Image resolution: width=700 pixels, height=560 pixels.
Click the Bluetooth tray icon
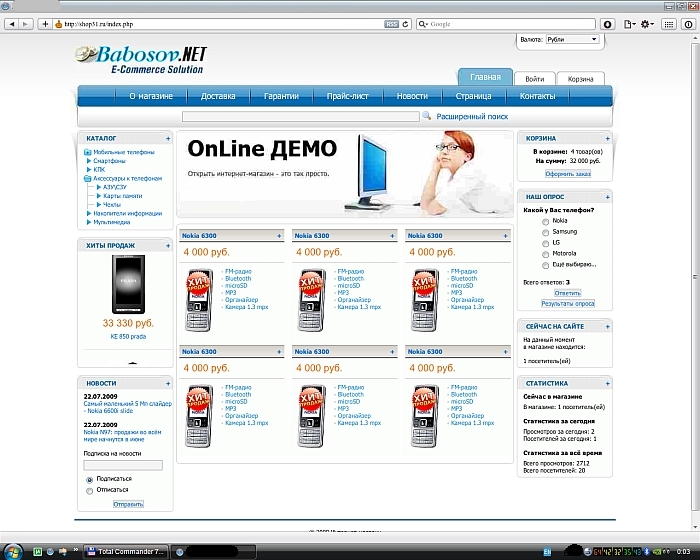pyautogui.click(x=646, y=552)
